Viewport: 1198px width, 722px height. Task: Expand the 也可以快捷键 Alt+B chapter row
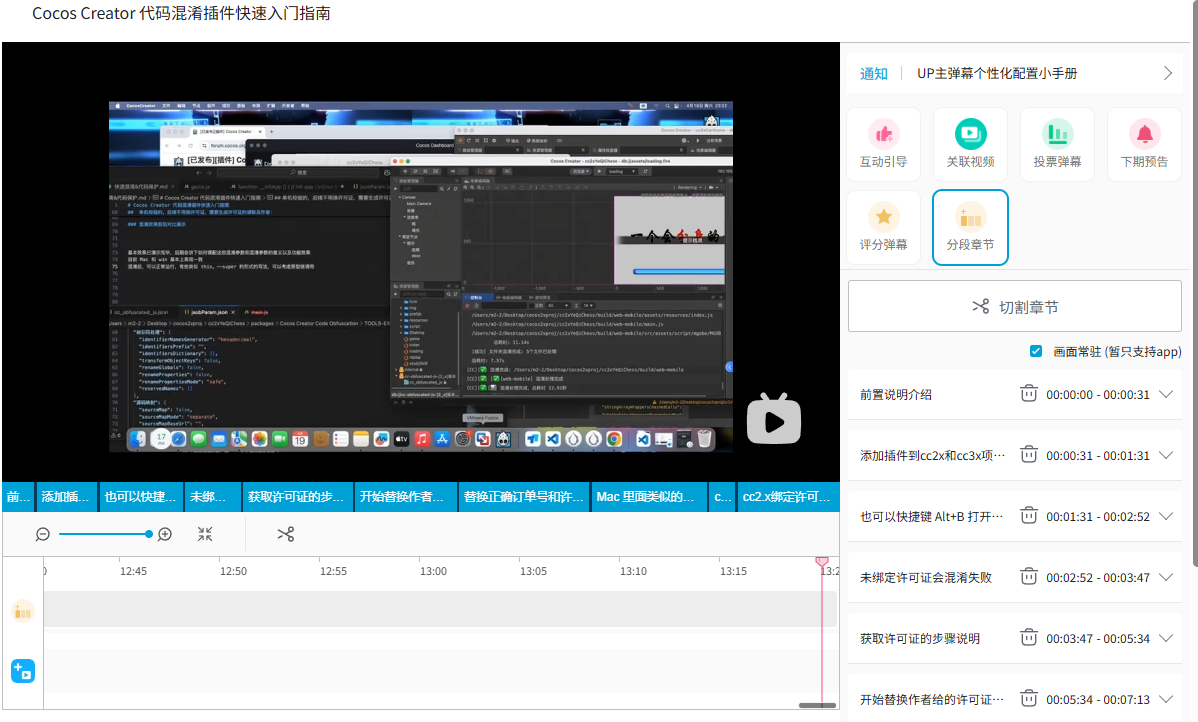point(1166,516)
